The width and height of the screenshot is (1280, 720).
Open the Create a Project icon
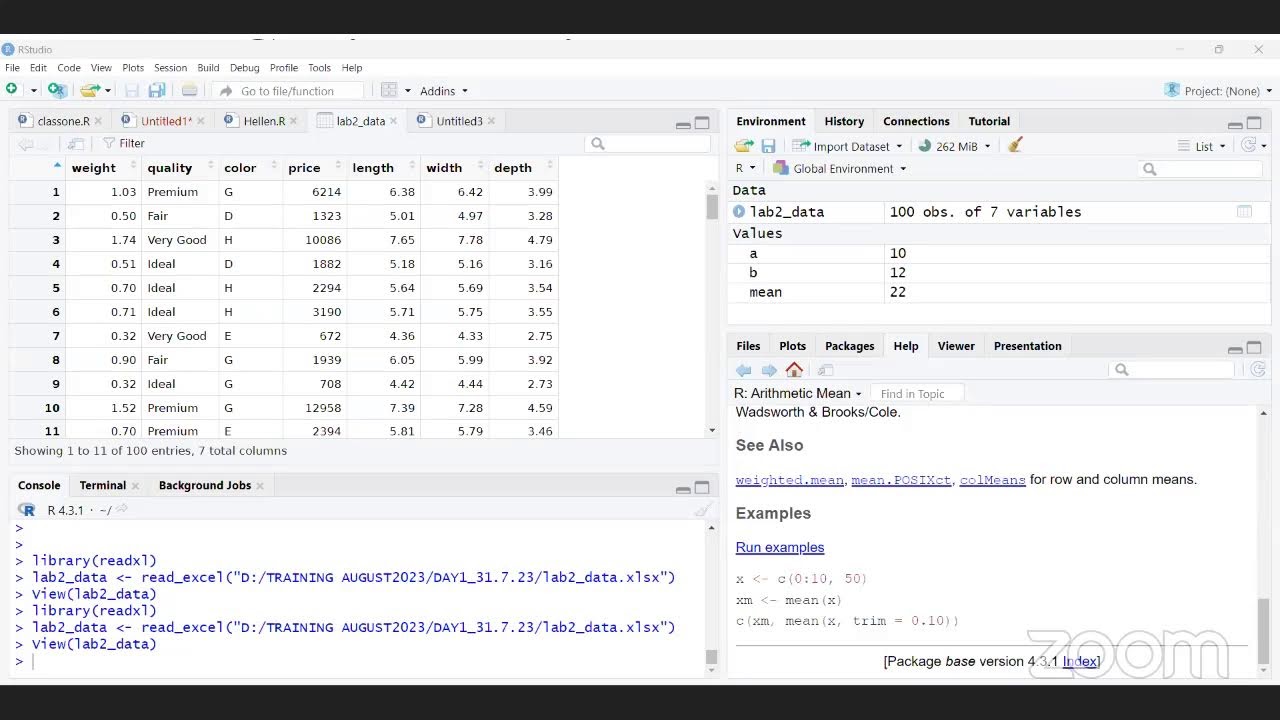point(57,90)
